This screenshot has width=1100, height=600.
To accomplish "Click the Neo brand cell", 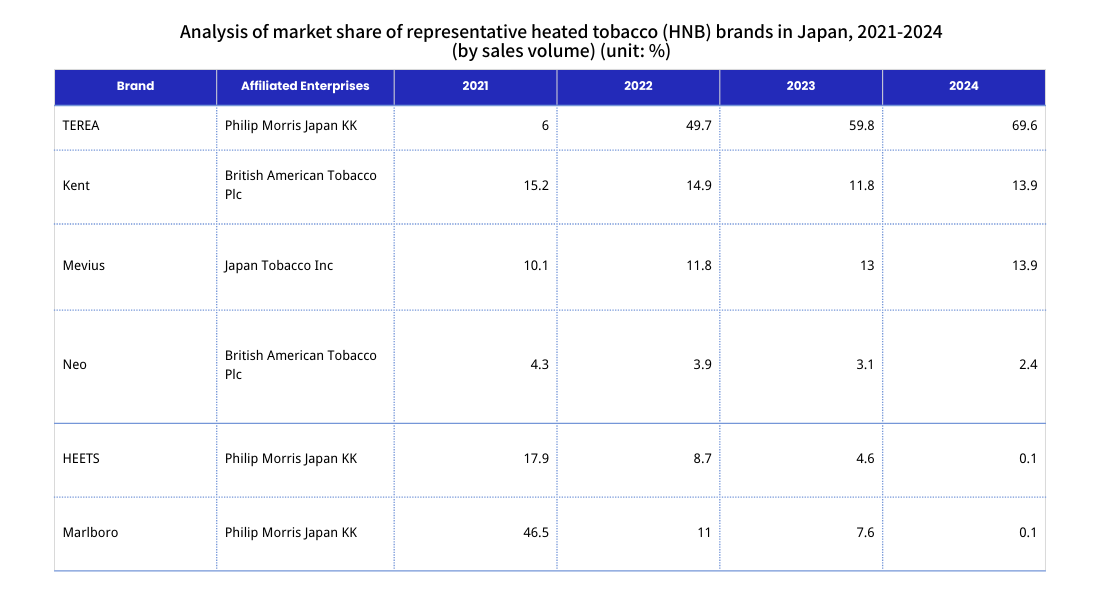I will pos(75,364).
